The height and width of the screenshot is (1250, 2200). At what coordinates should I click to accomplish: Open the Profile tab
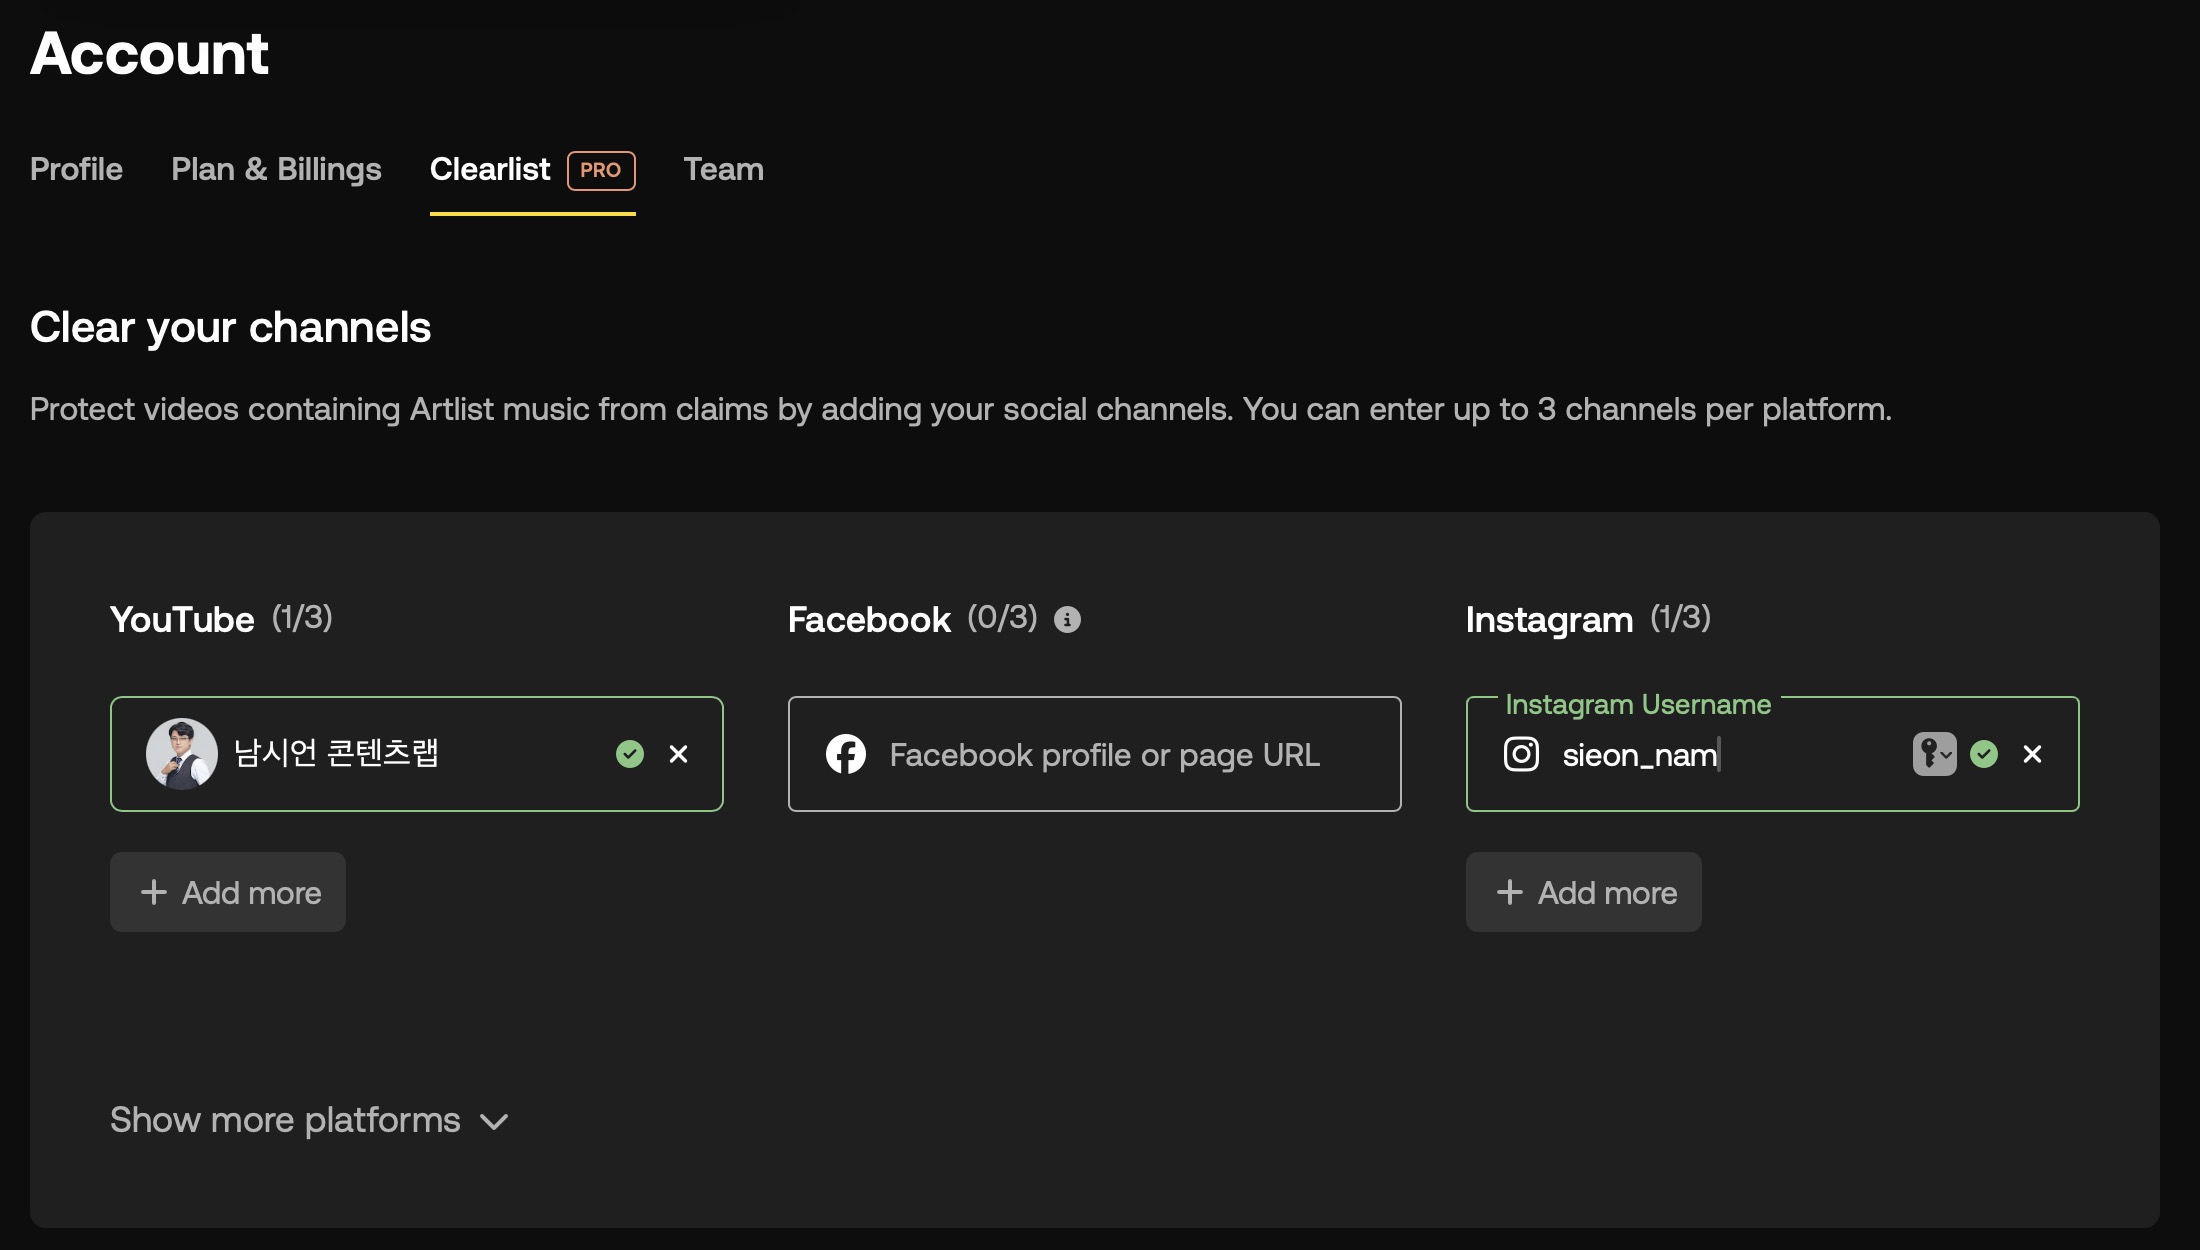tap(76, 169)
